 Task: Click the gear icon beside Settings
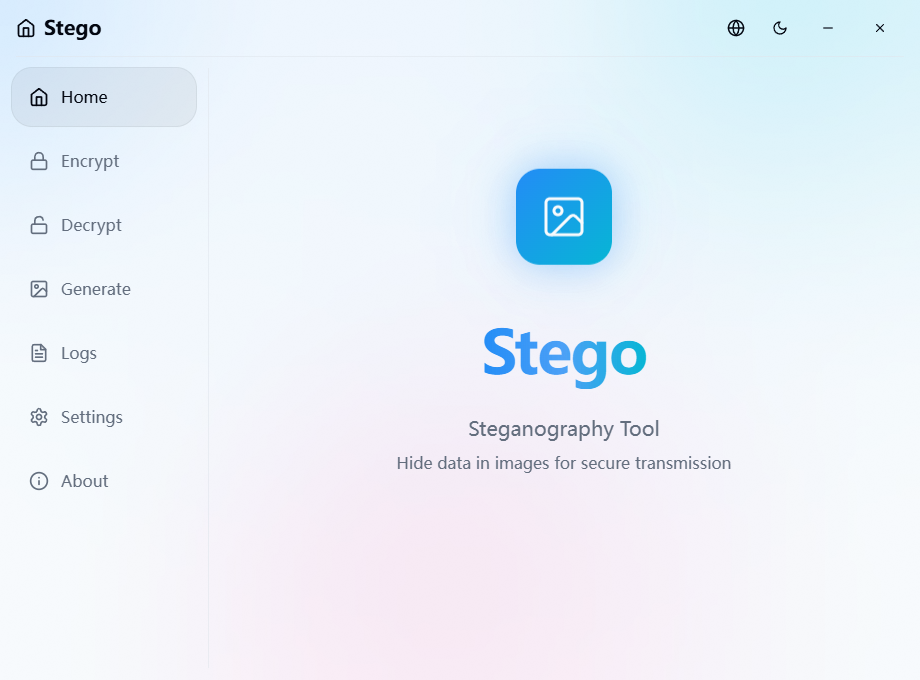click(39, 417)
